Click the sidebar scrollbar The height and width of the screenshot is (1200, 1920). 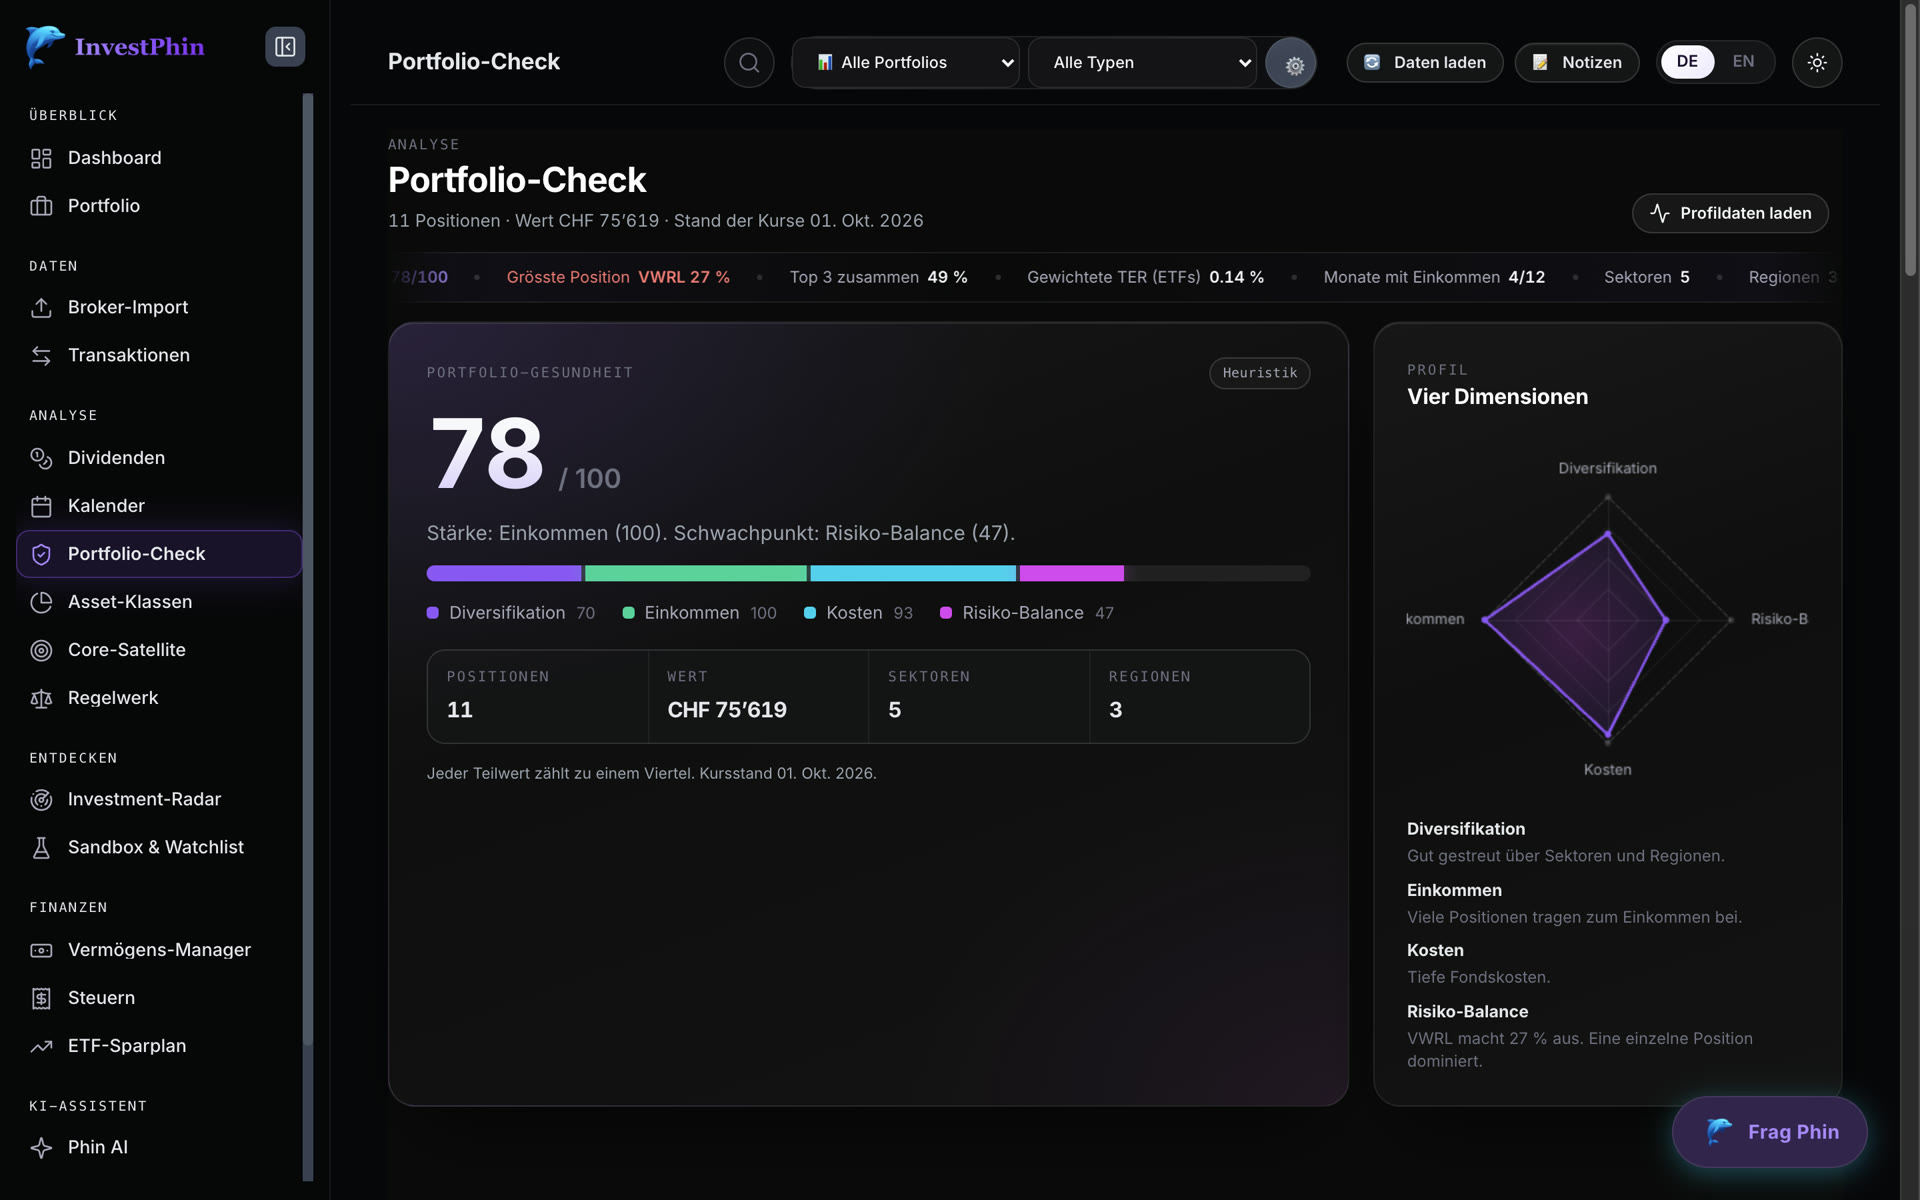308,570
